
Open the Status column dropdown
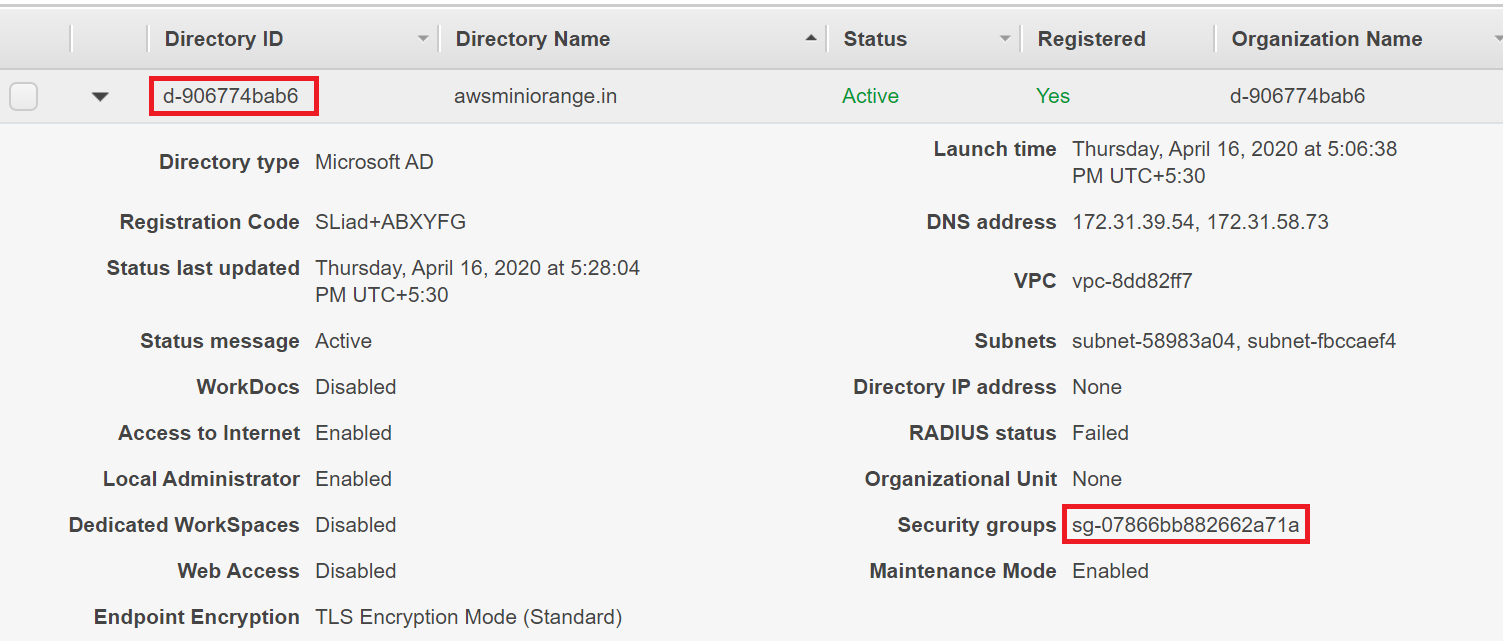coord(1005,38)
